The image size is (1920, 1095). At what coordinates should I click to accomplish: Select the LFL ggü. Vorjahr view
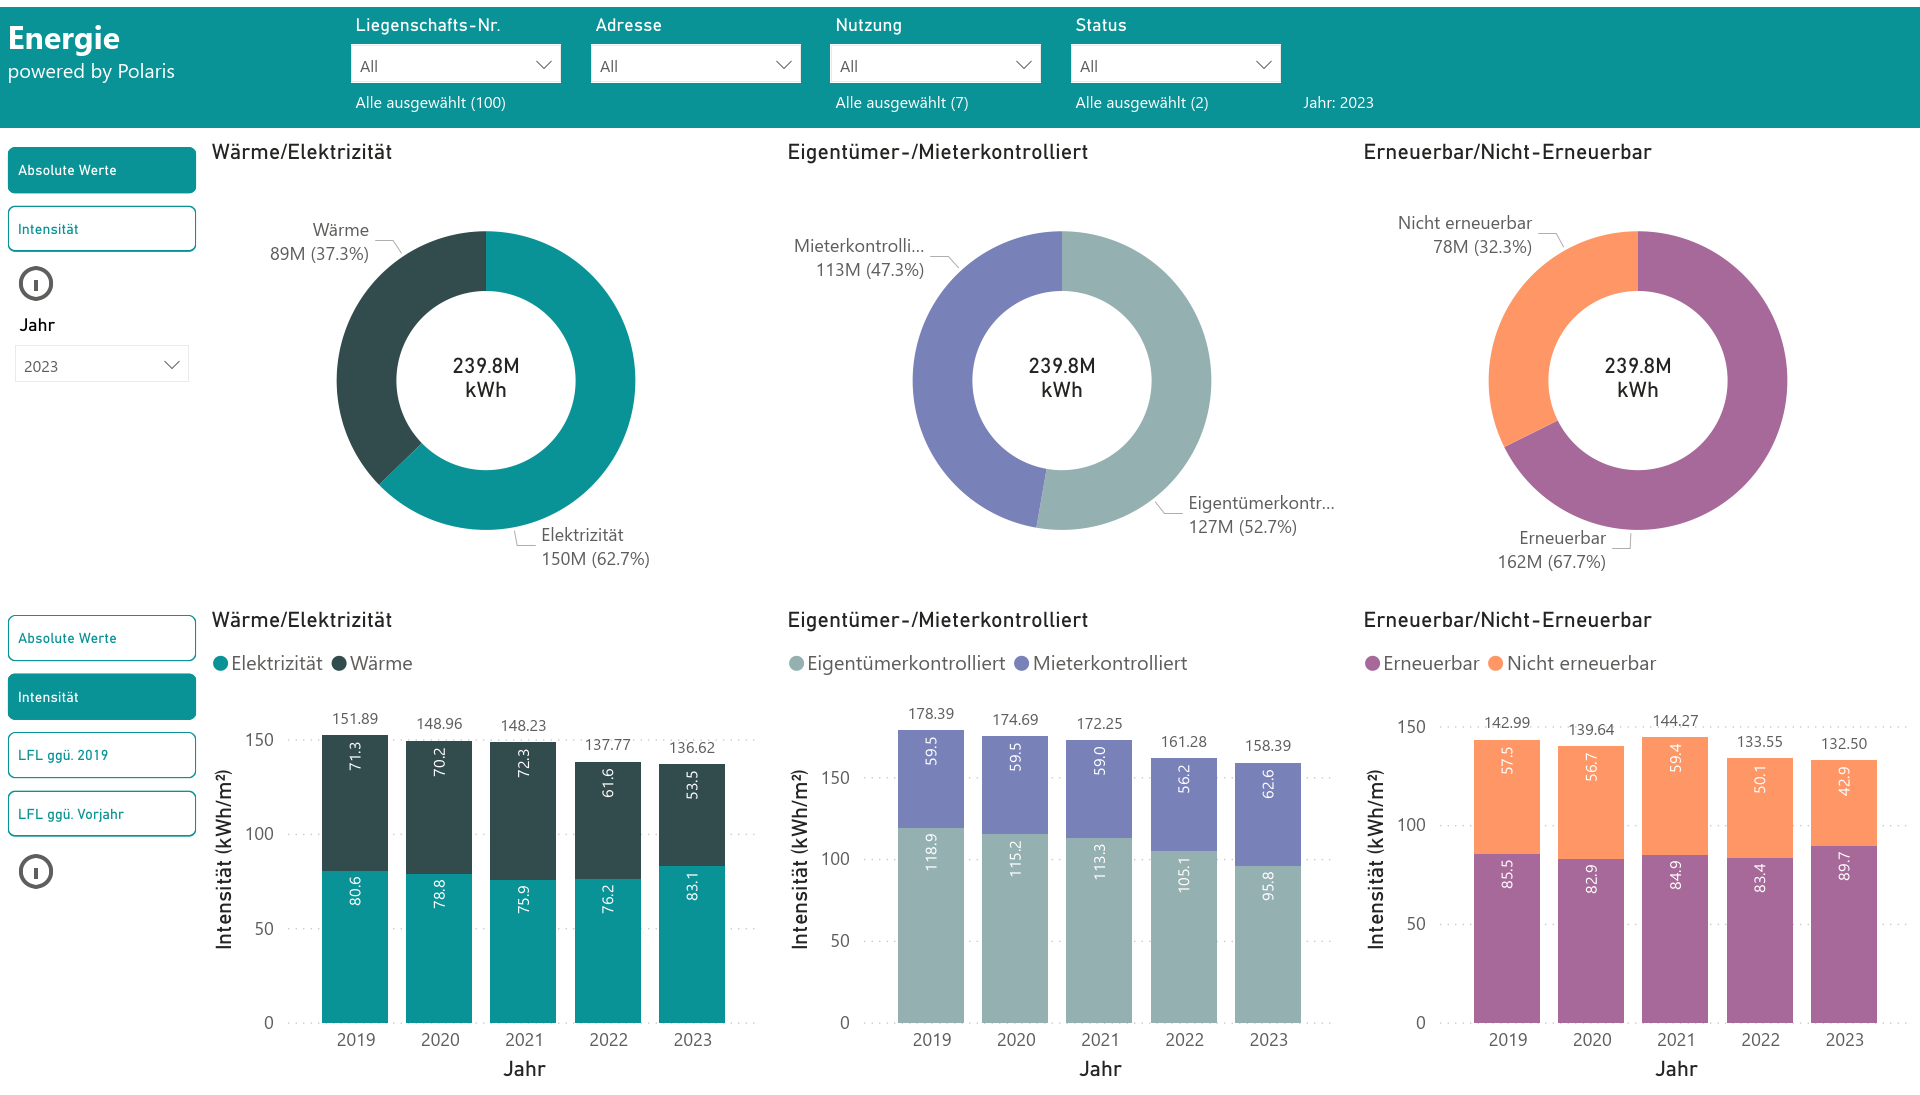pos(102,814)
